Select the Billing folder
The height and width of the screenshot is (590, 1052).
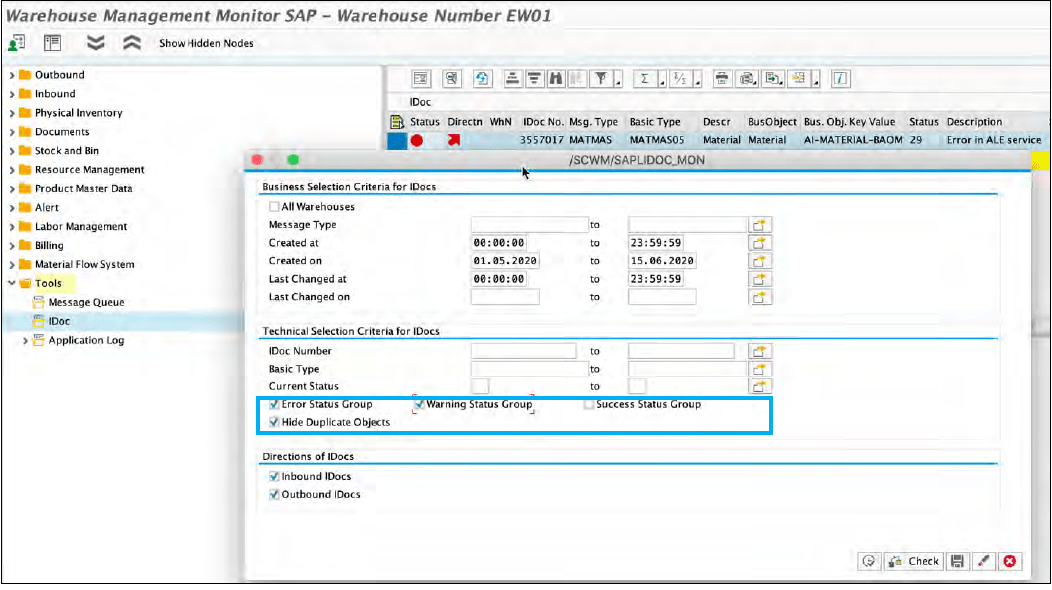(49, 246)
